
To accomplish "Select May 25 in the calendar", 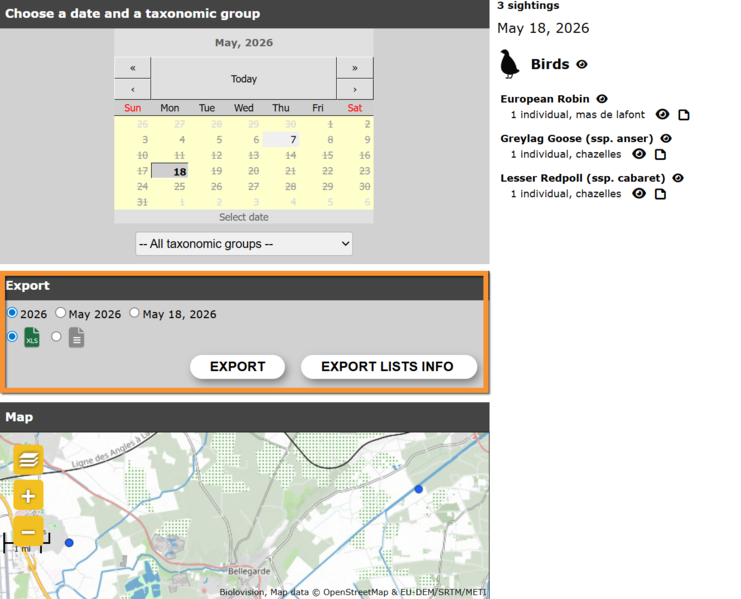I will tap(170, 187).
